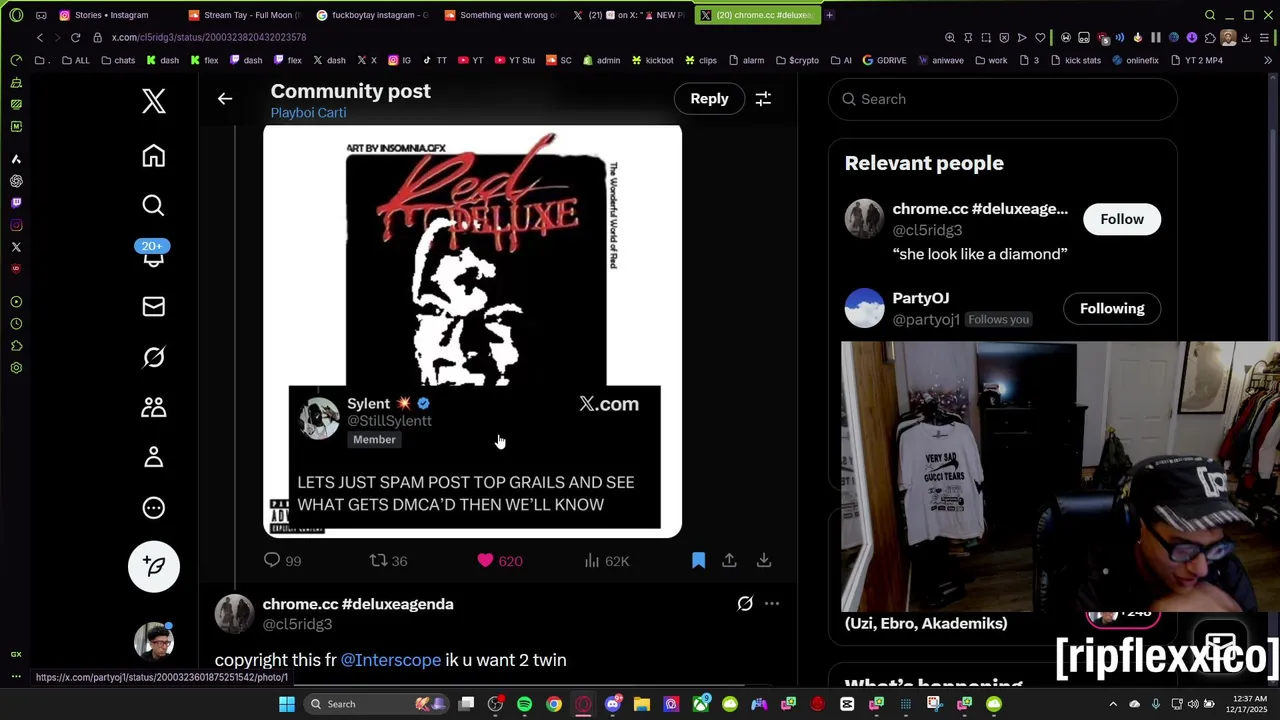This screenshot has height=720, width=1280.
Task: Click the compose Post feather button
Action: [x=153, y=566]
